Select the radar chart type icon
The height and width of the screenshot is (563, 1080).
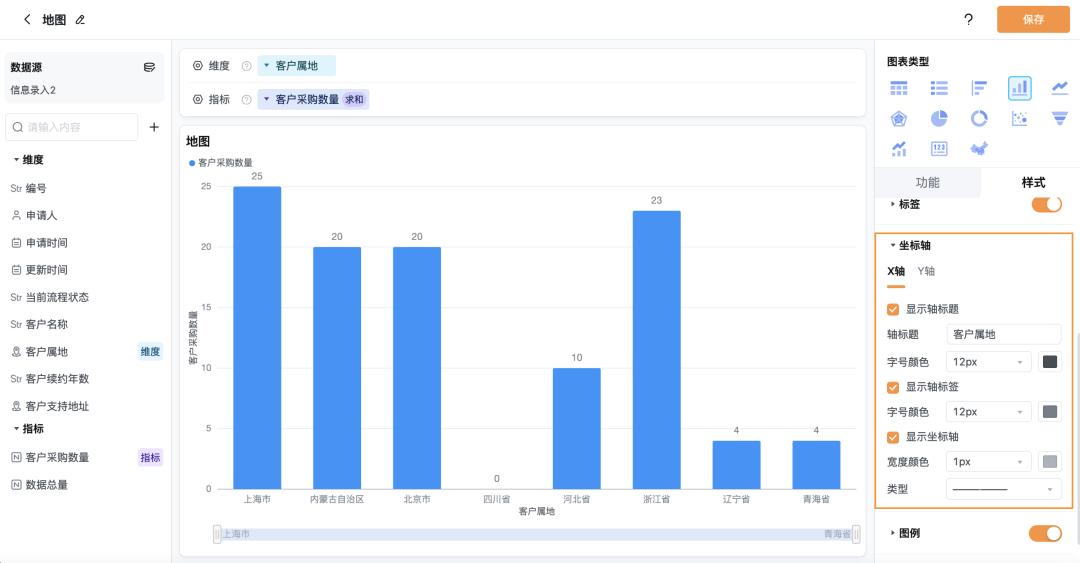pos(898,119)
